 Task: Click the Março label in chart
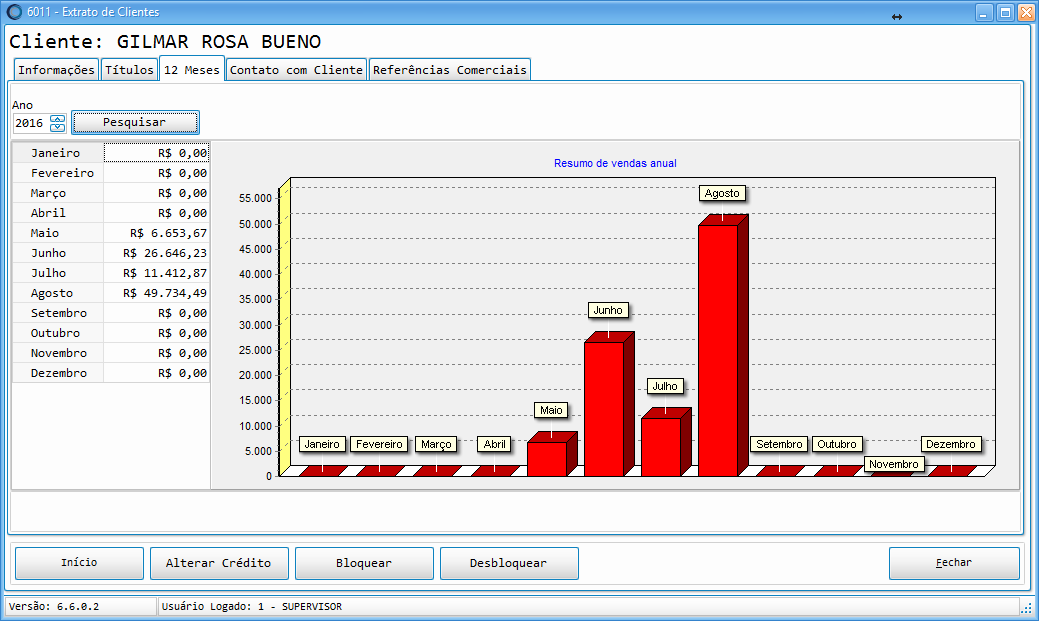pyautogui.click(x=436, y=444)
